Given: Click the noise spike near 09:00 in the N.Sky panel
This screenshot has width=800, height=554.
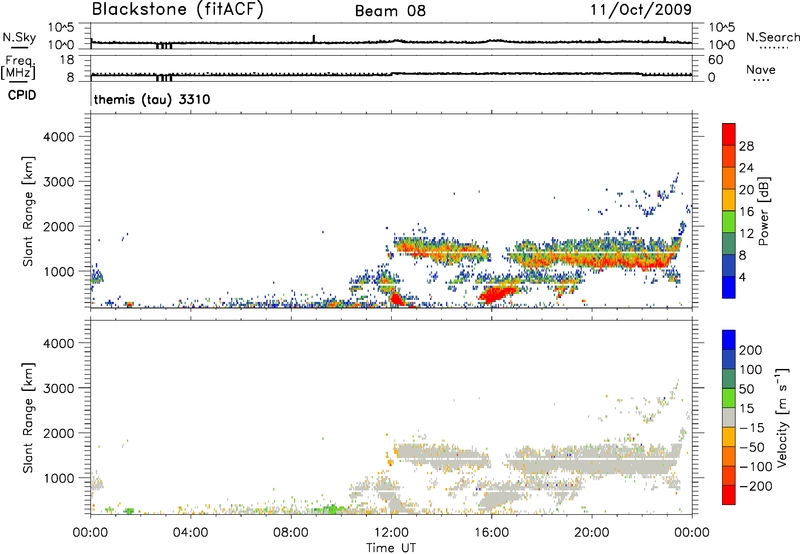Looking at the screenshot, I should tap(314, 38).
